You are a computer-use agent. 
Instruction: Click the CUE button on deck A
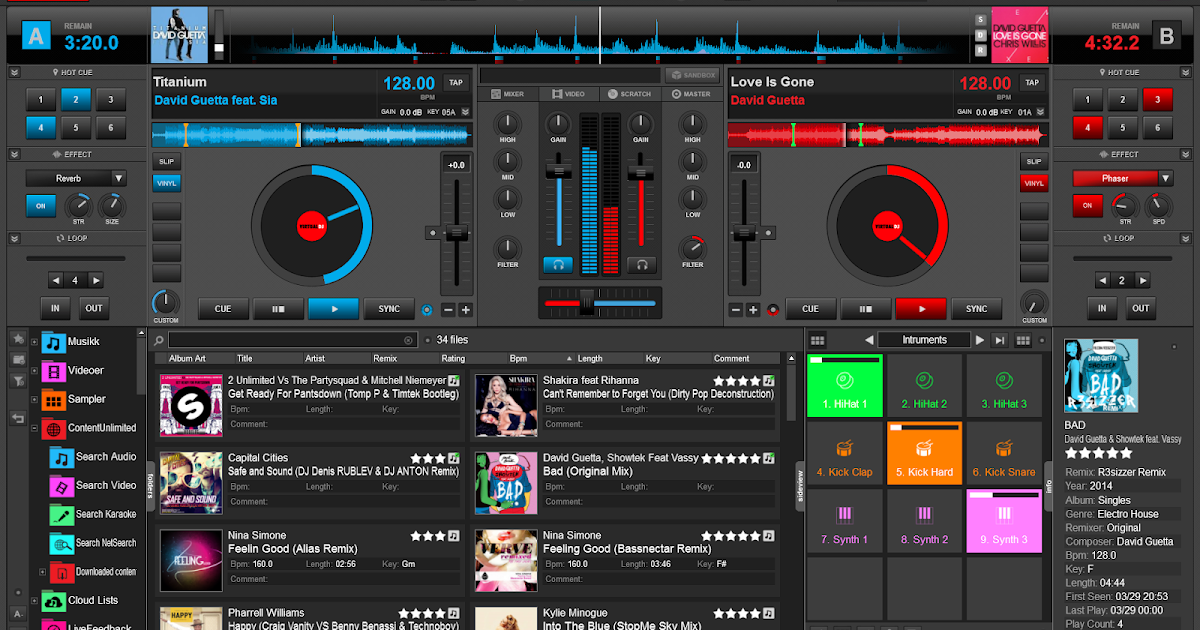(223, 309)
